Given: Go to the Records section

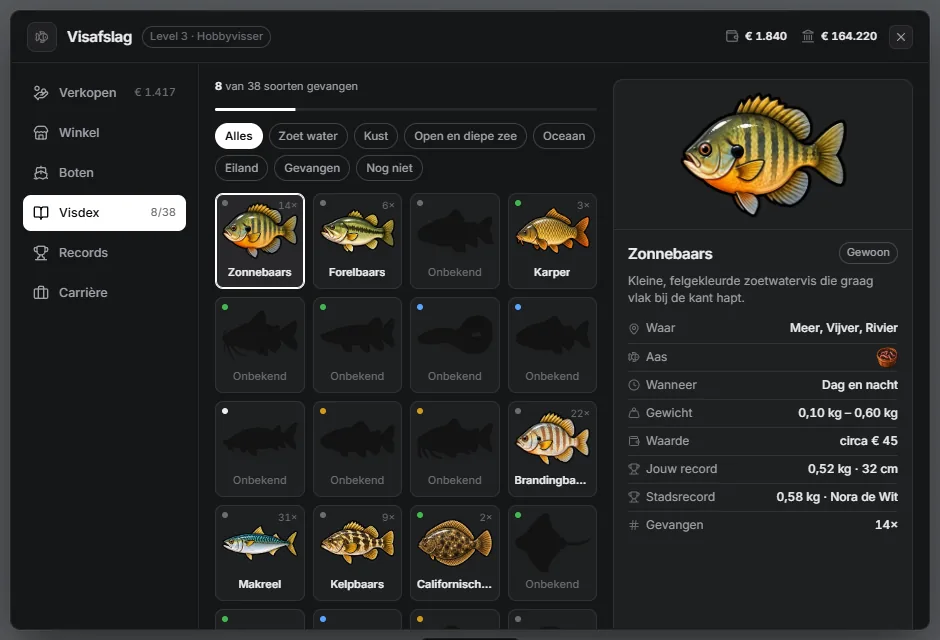Looking at the screenshot, I should [x=104, y=253].
